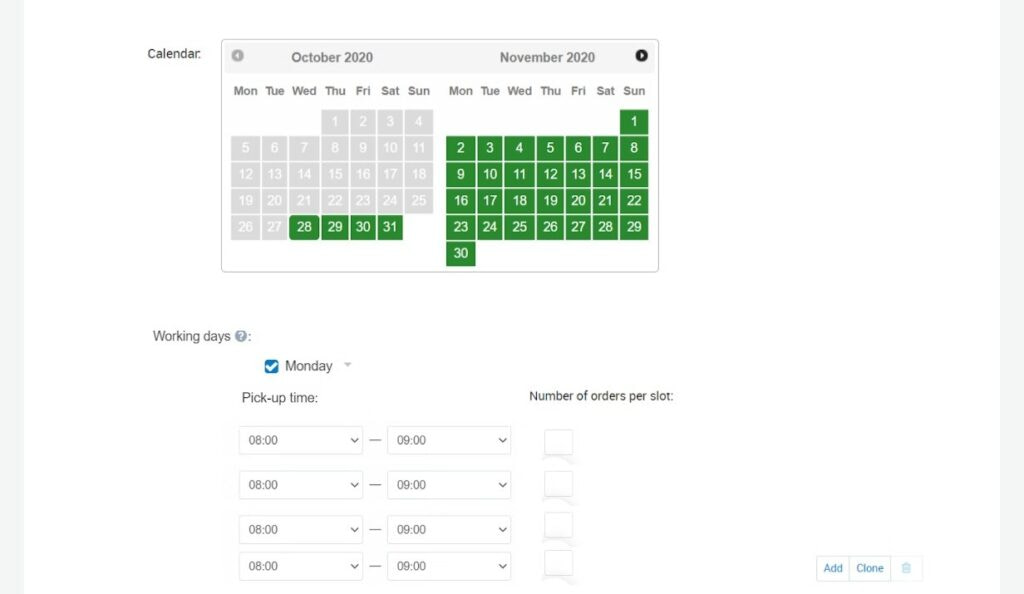Select October 31 in the calendar
1024x594 pixels.
coord(390,227)
